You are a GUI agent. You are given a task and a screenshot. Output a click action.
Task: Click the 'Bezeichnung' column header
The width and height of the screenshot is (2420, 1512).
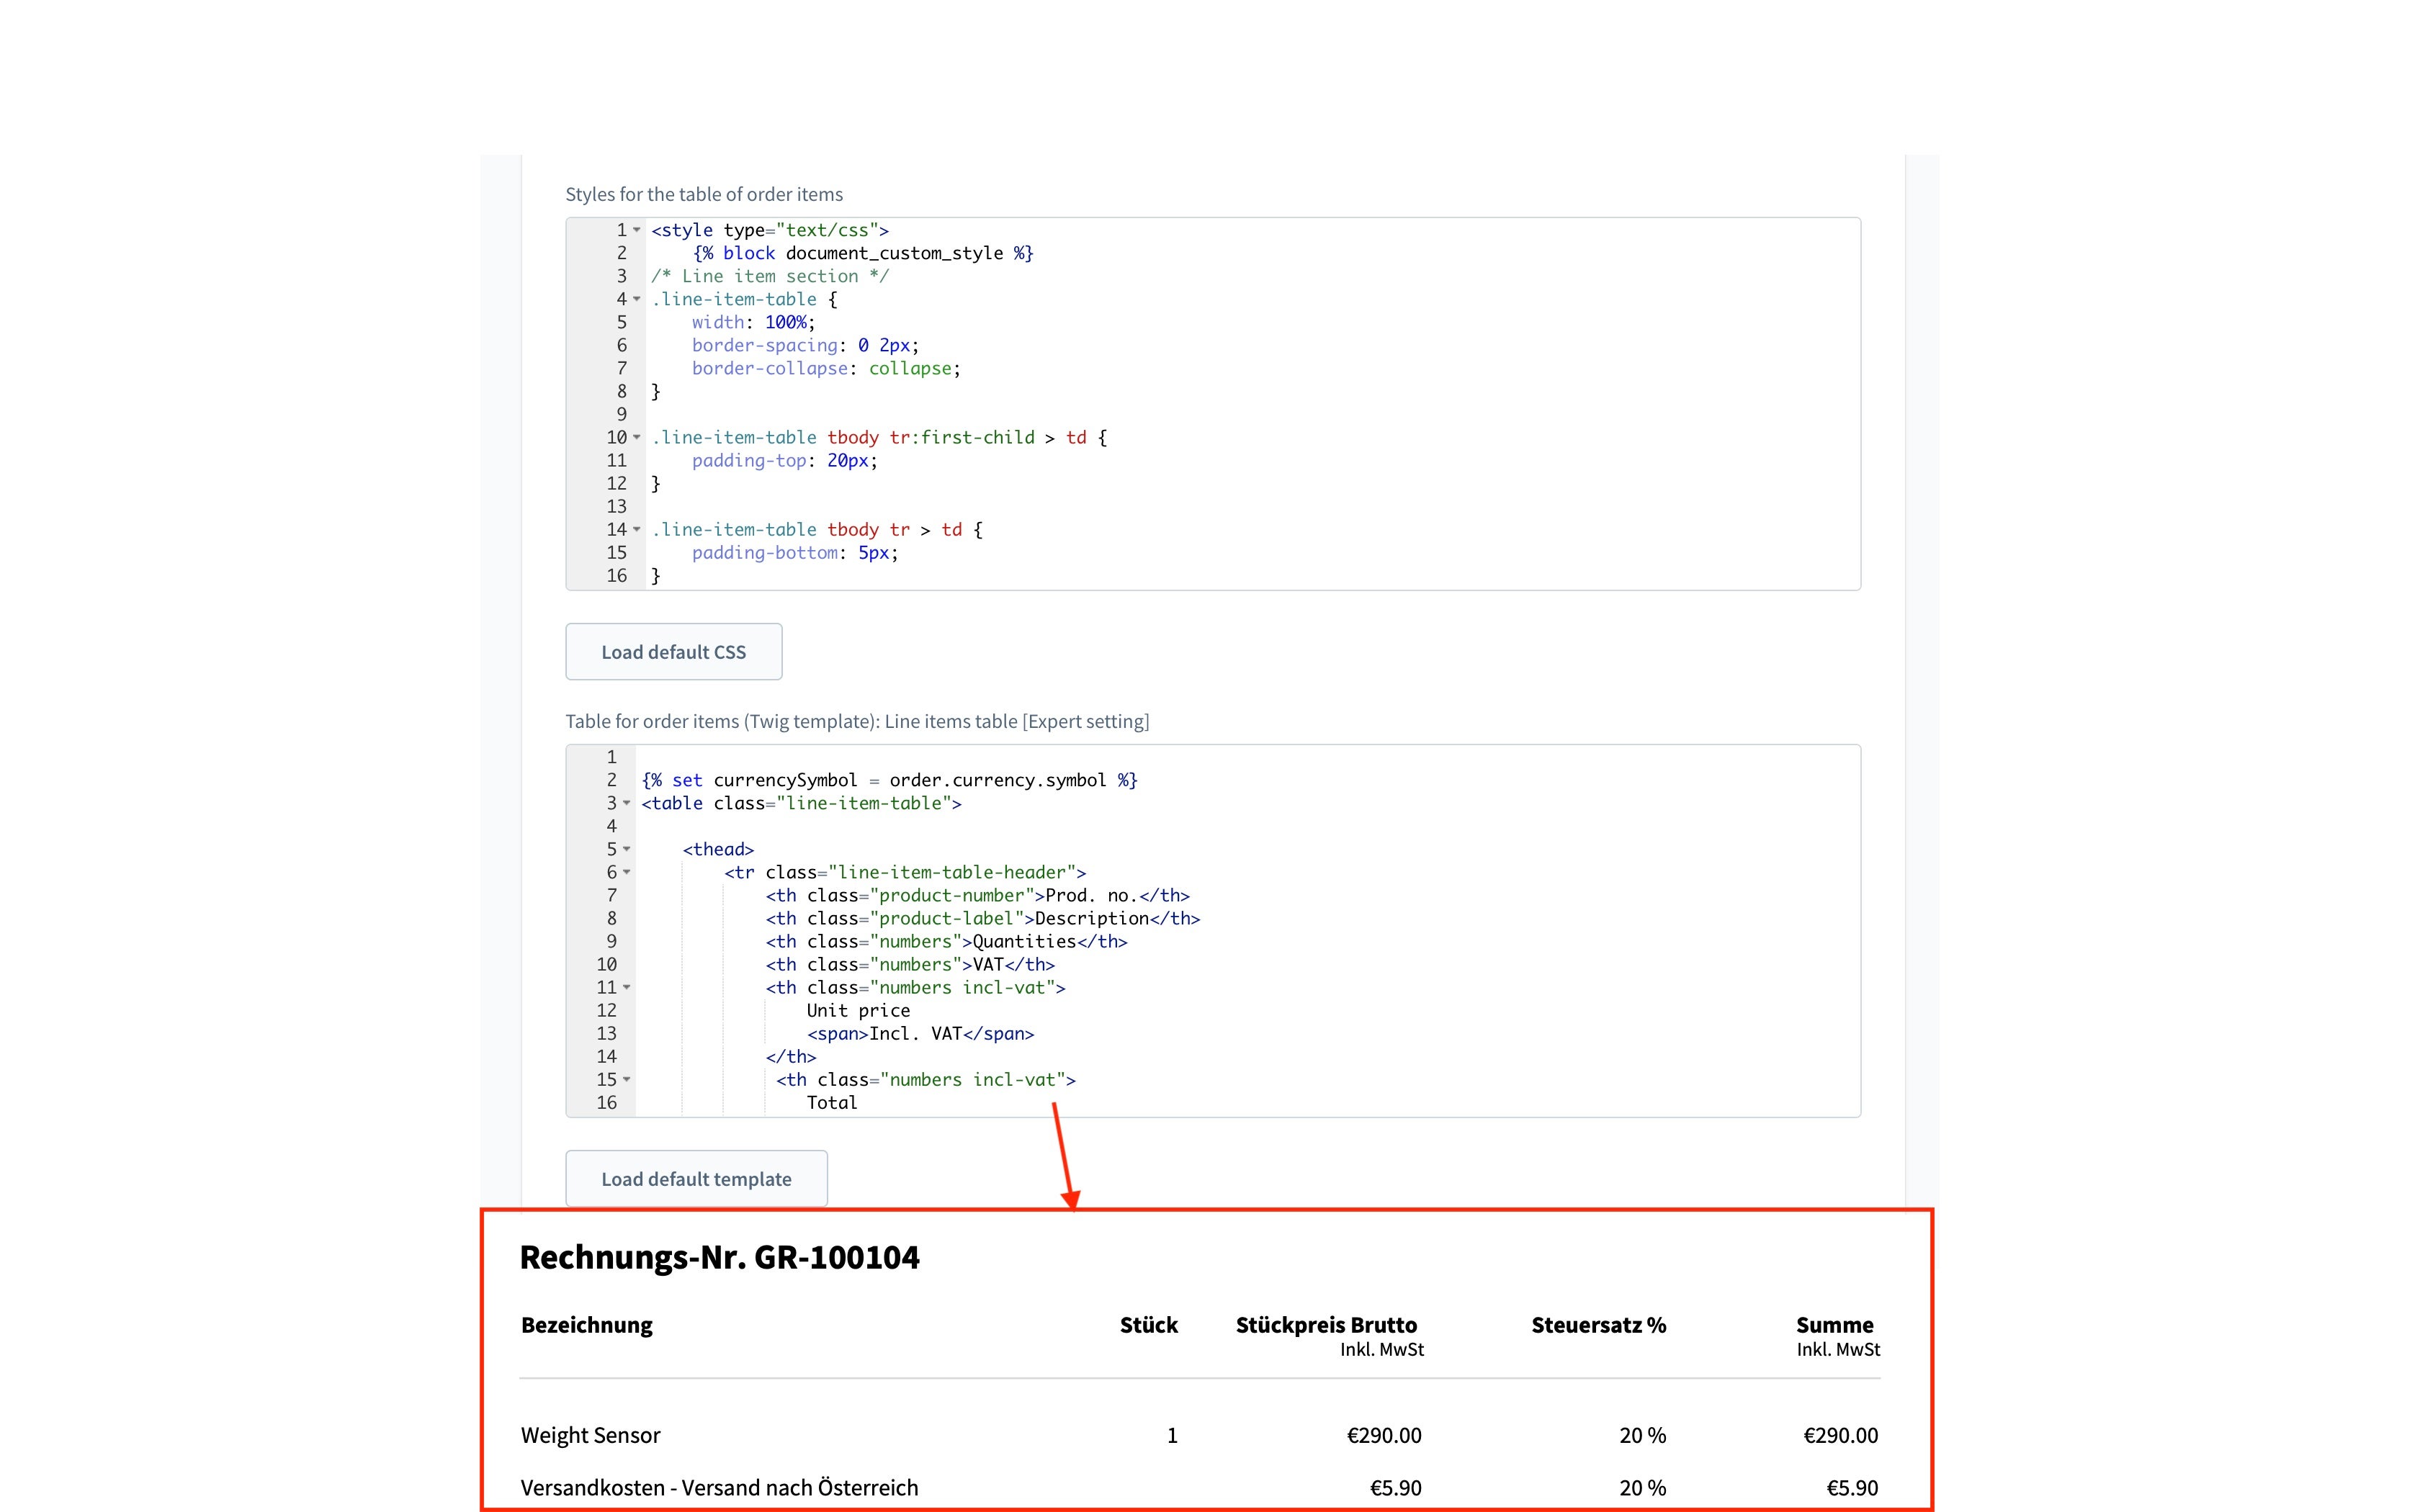coord(587,1325)
